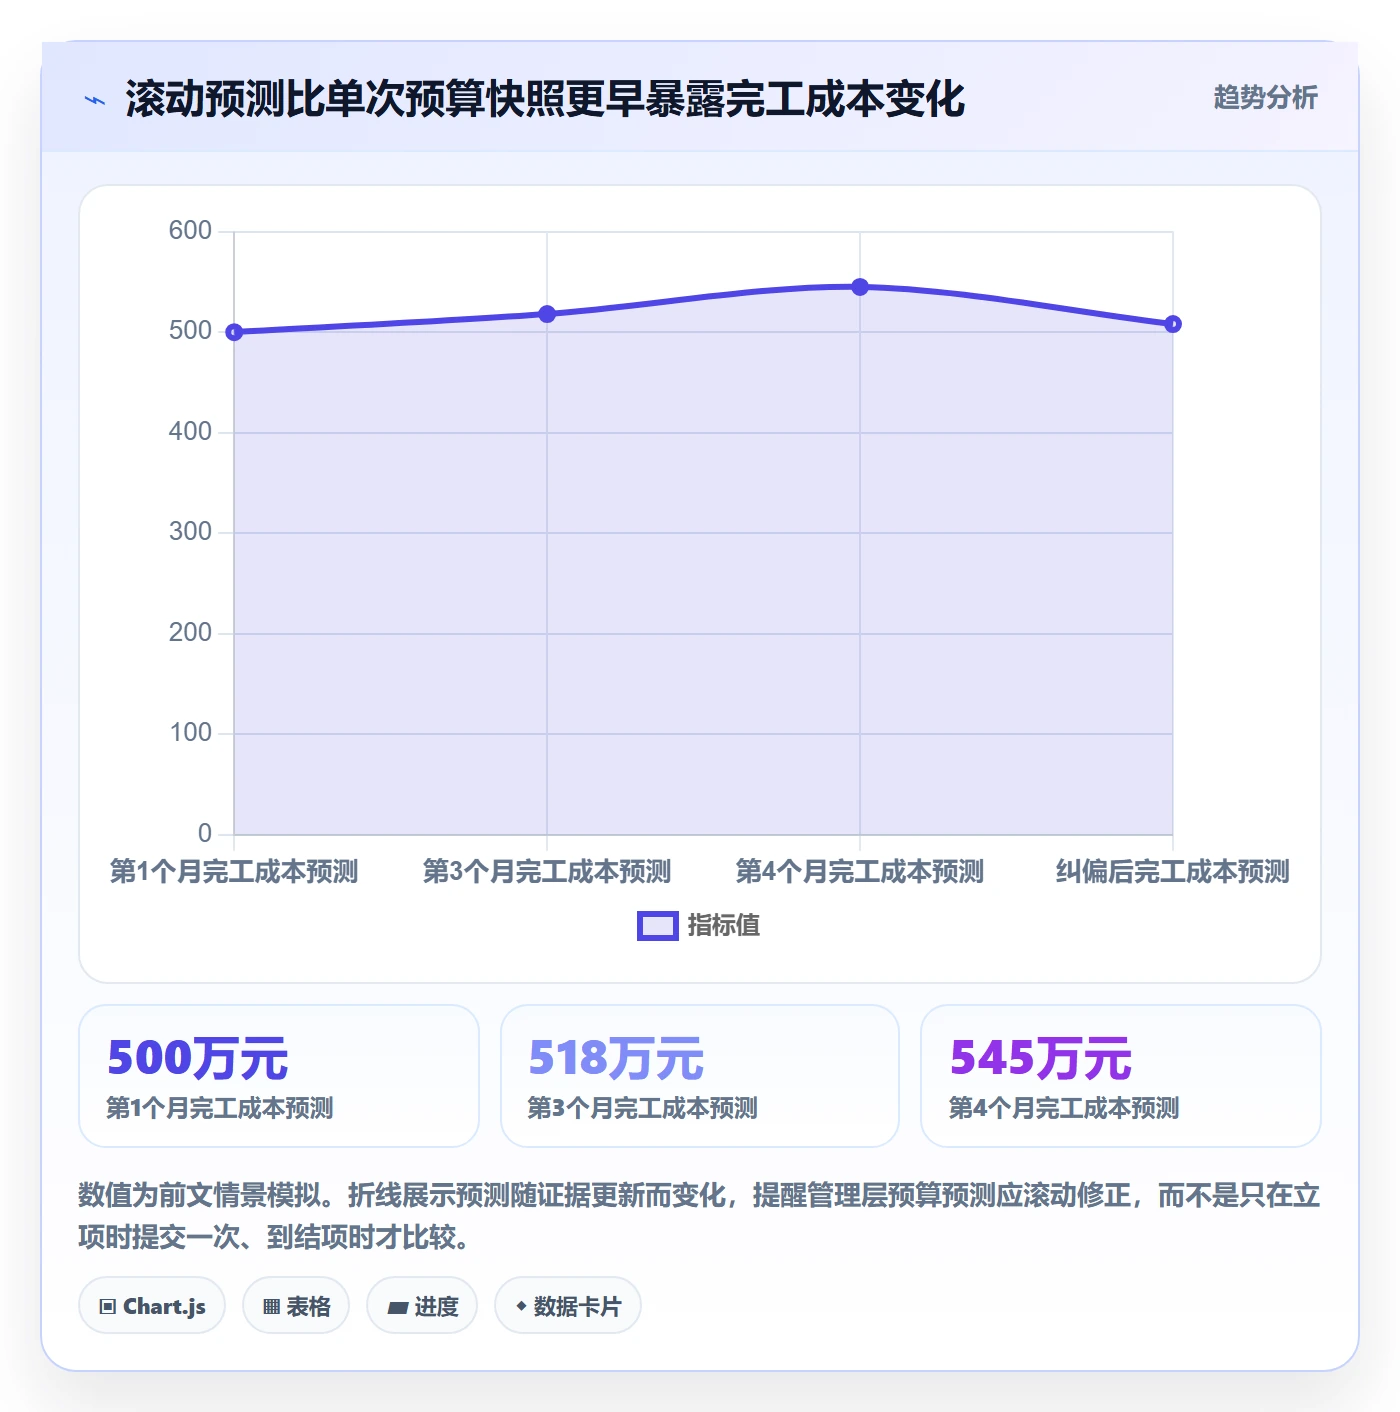This screenshot has height=1412, width=1400.
Task: Click the y-axis value 400
Action: coord(190,431)
